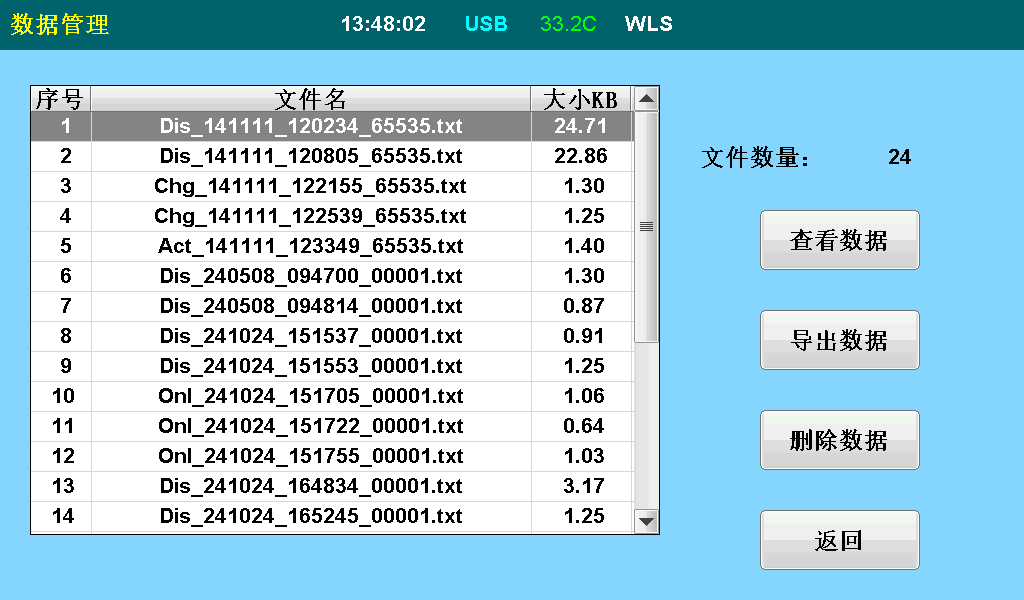Click the 大小KB column header

coord(581,98)
